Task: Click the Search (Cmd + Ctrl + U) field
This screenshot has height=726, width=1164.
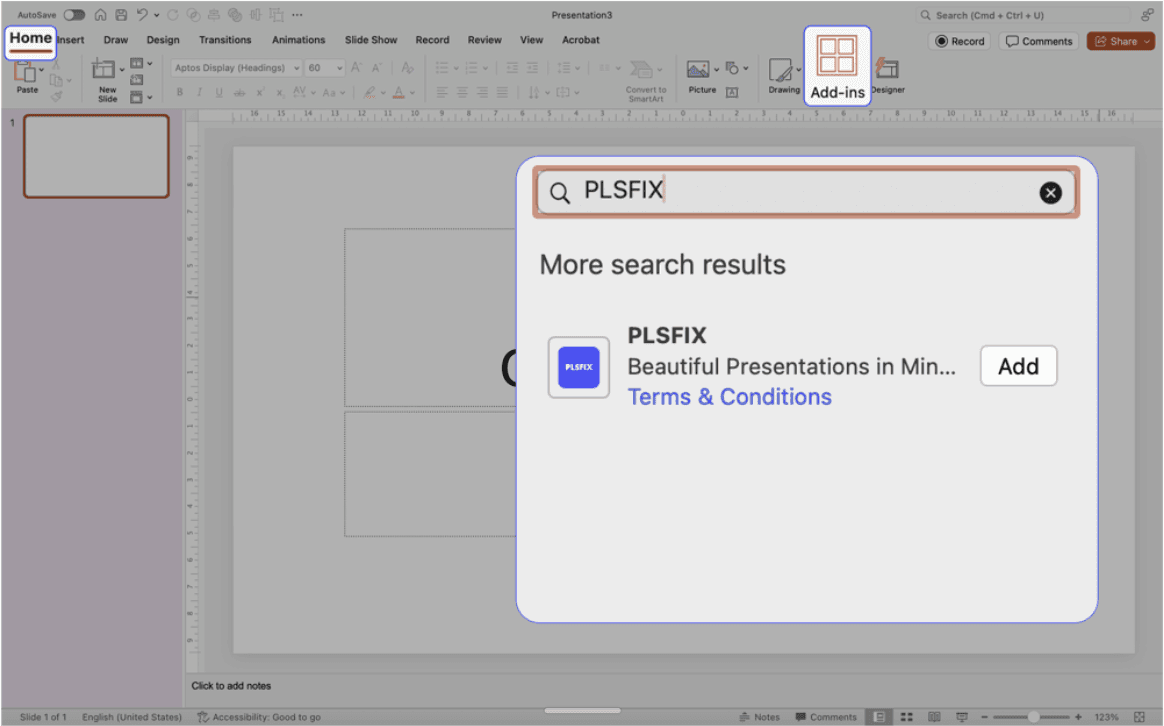Action: click(x=1023, y=15)
